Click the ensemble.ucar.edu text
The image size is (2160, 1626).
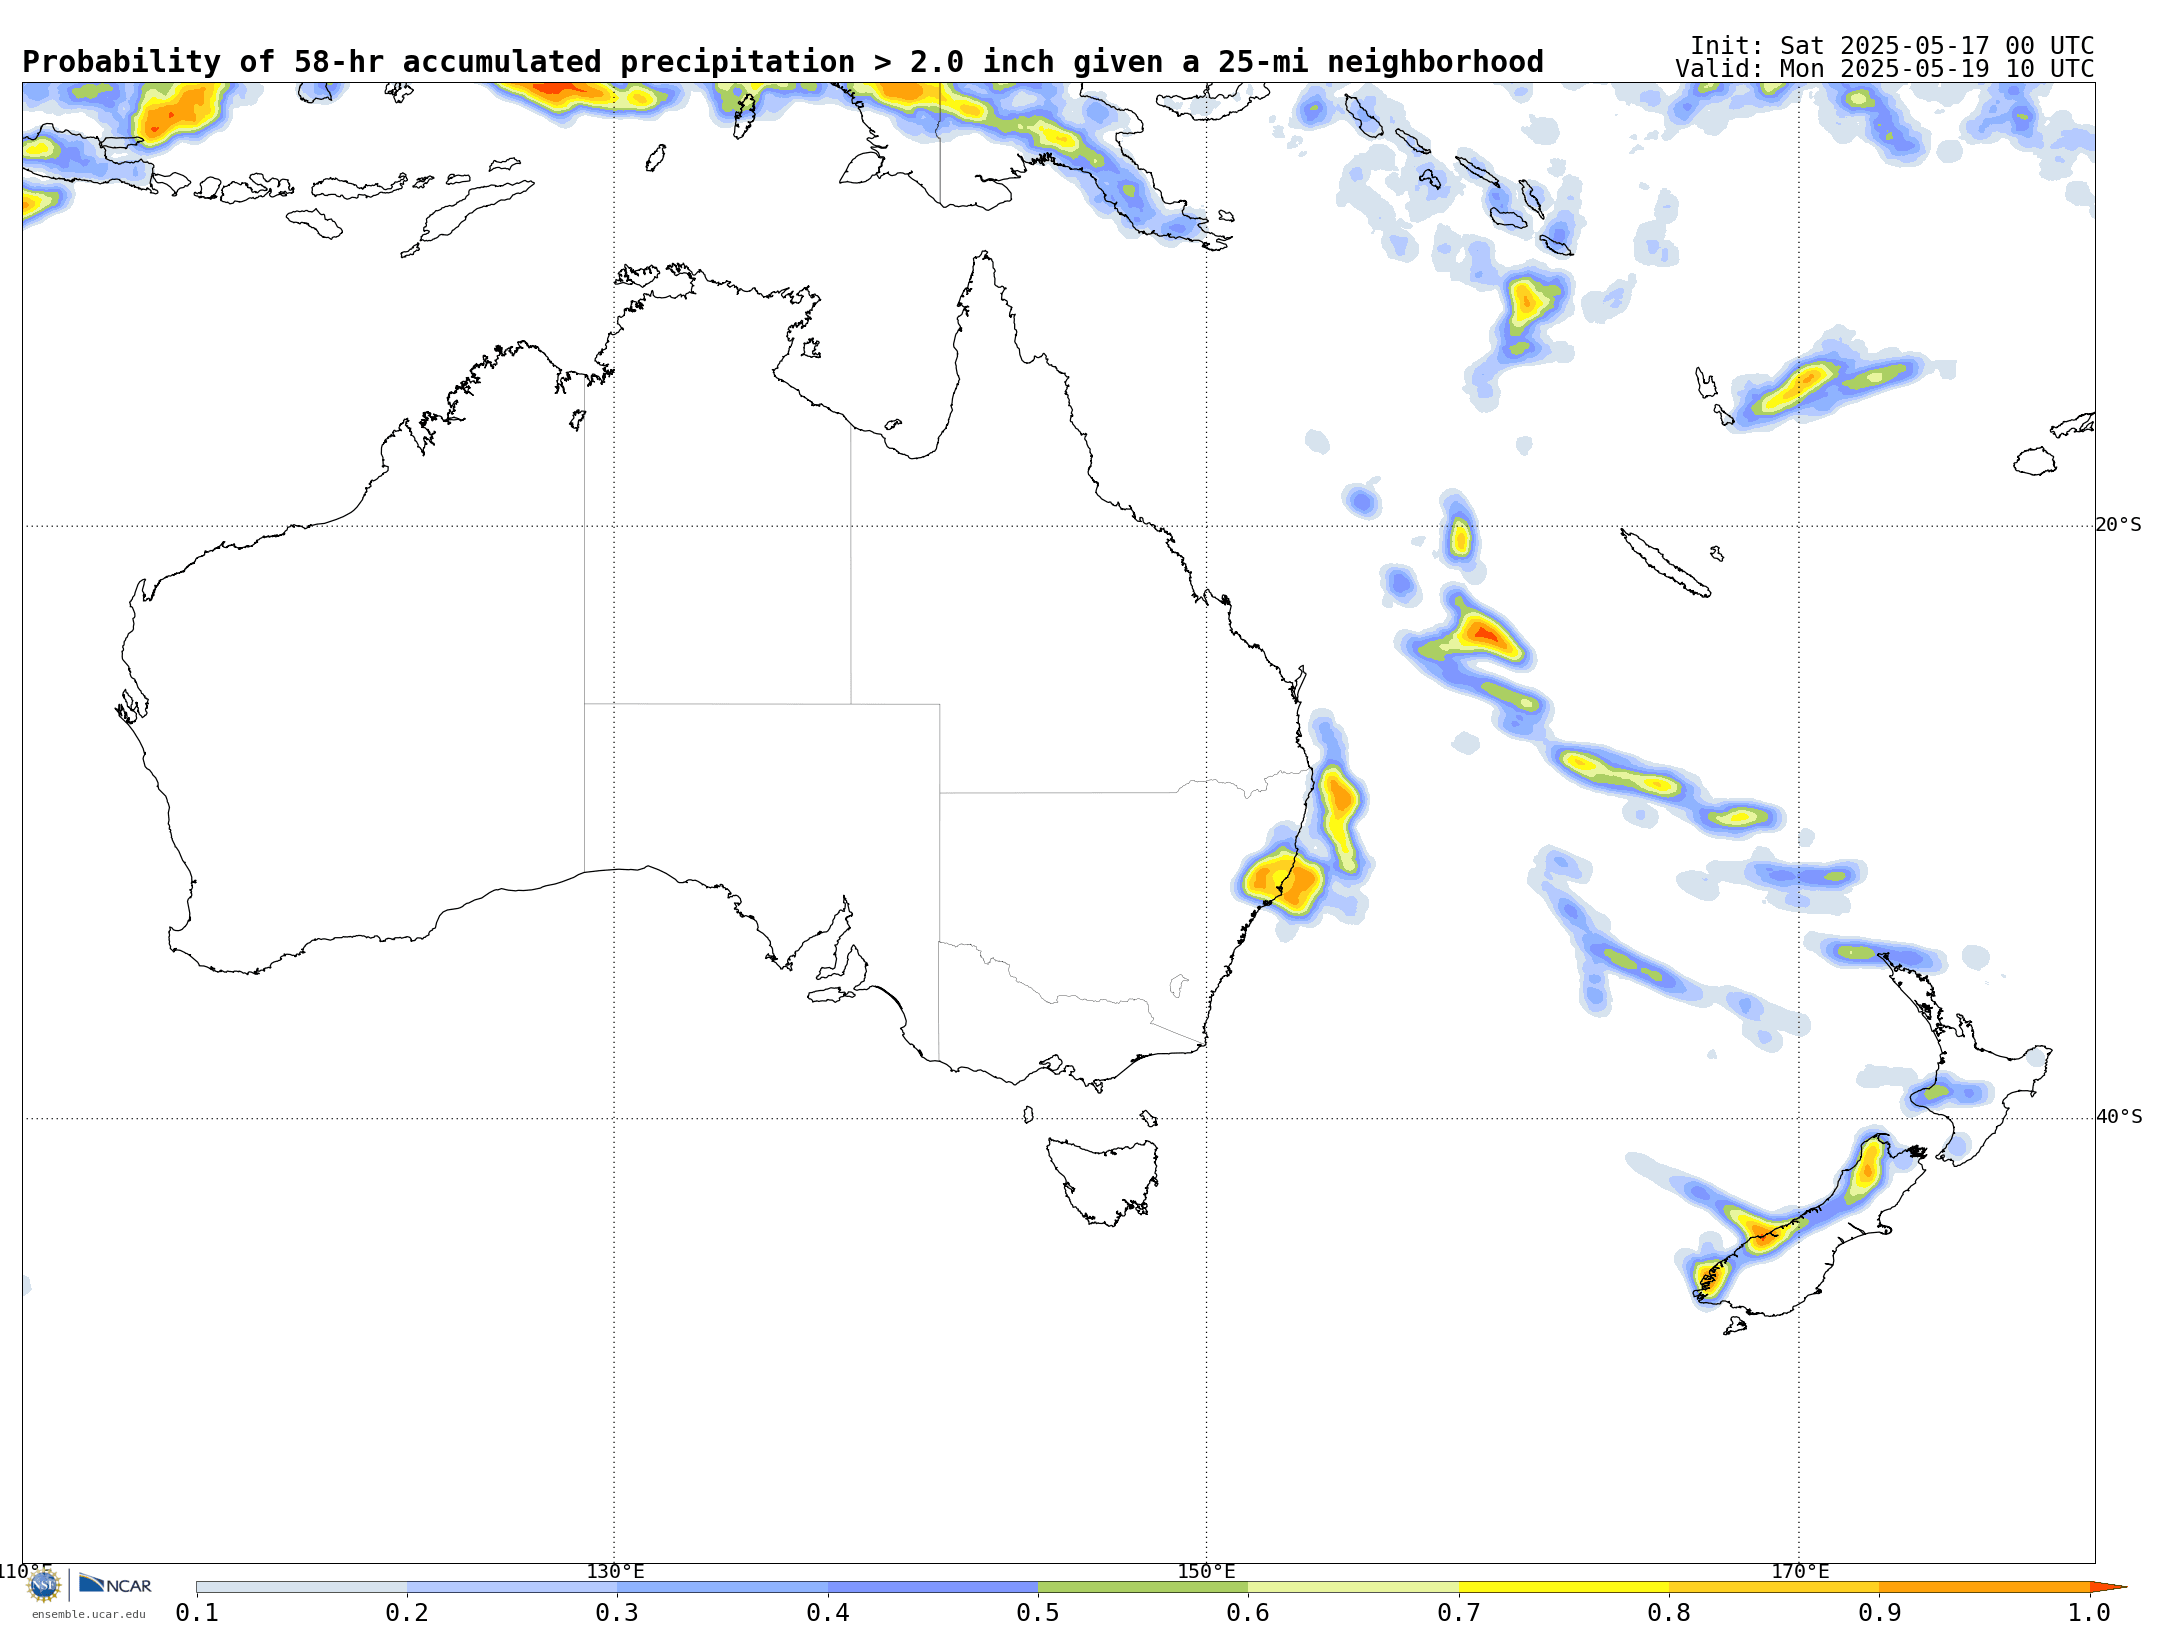point(88,1614)
